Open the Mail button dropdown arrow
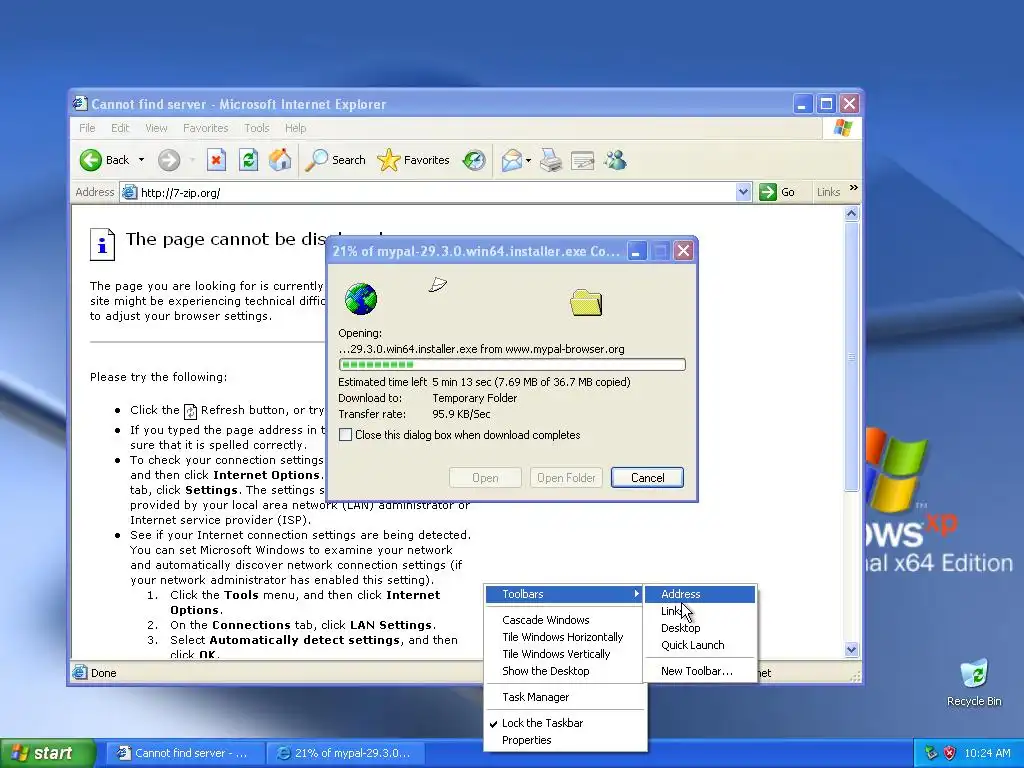The width and height of the screenshot is (1024, 768). 528,160
